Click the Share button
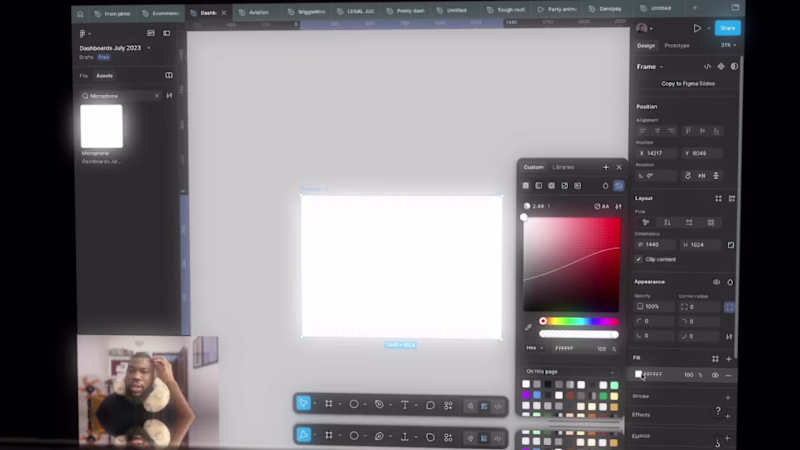Screen dimensions: 800x450 (728, 28)
